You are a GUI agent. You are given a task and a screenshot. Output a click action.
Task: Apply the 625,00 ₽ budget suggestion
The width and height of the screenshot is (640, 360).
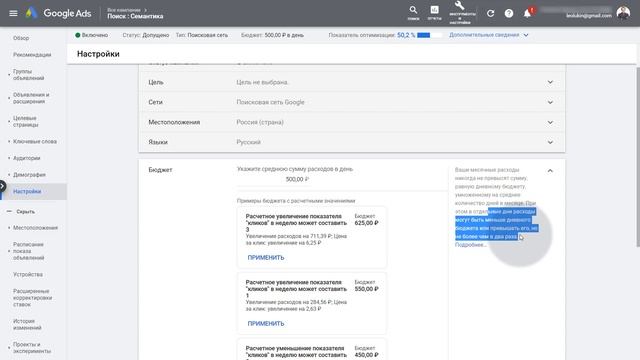tap(266, 258)
